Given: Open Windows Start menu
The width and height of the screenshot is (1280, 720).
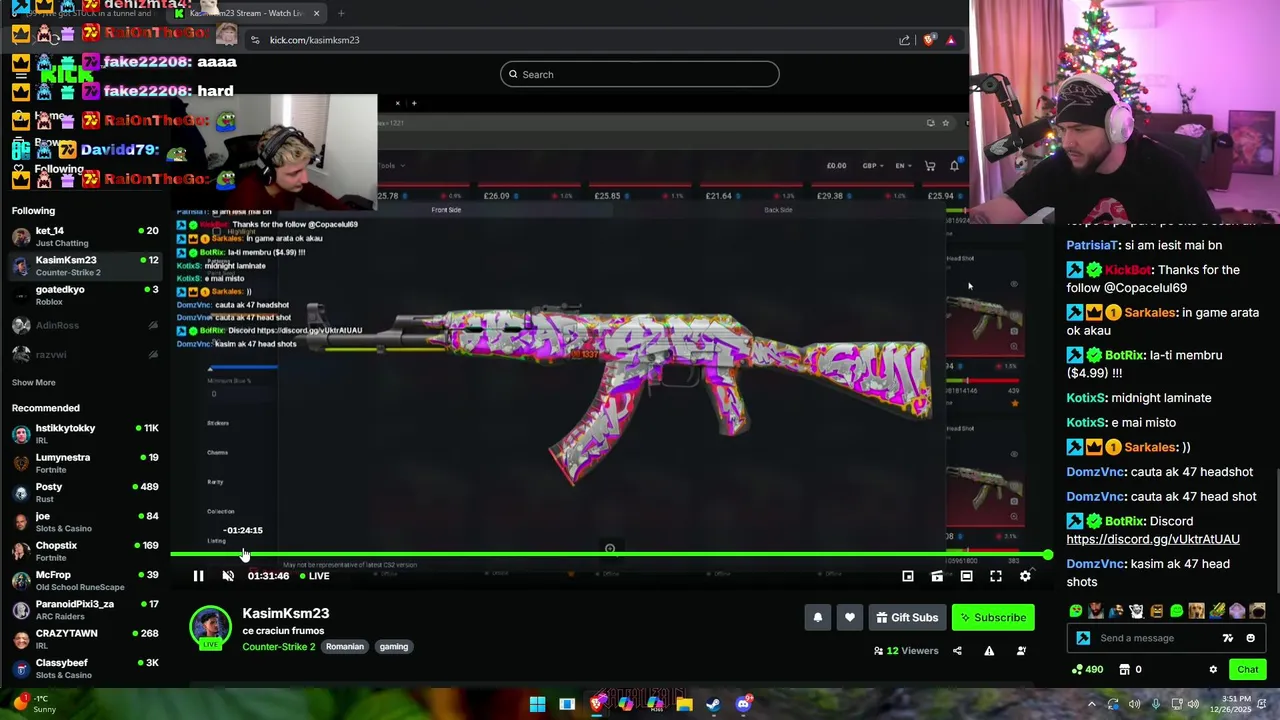Looking at the screenshot, I should click(x=537, y=704).
